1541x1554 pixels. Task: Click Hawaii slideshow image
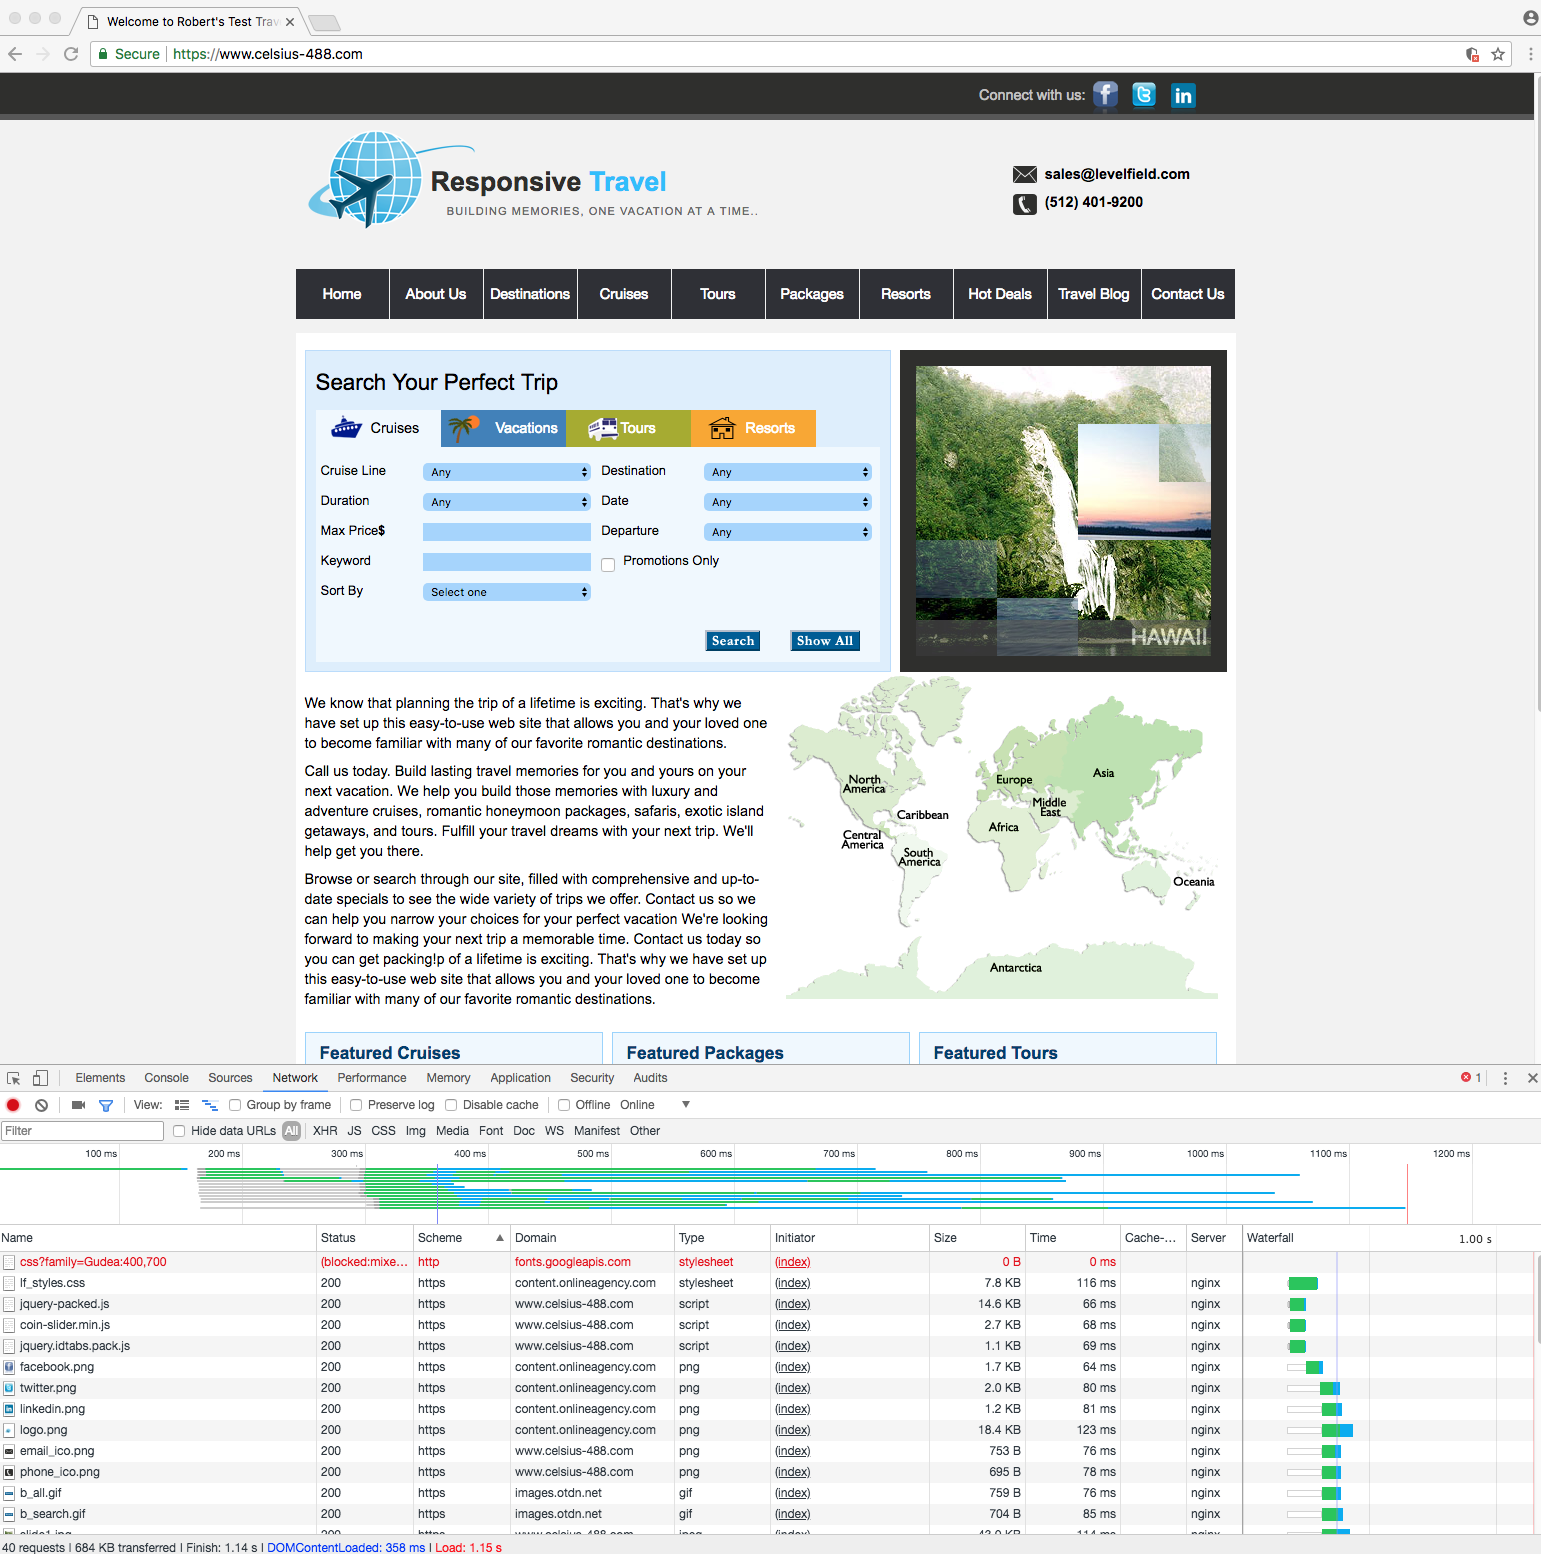[x=1063, y=511]
